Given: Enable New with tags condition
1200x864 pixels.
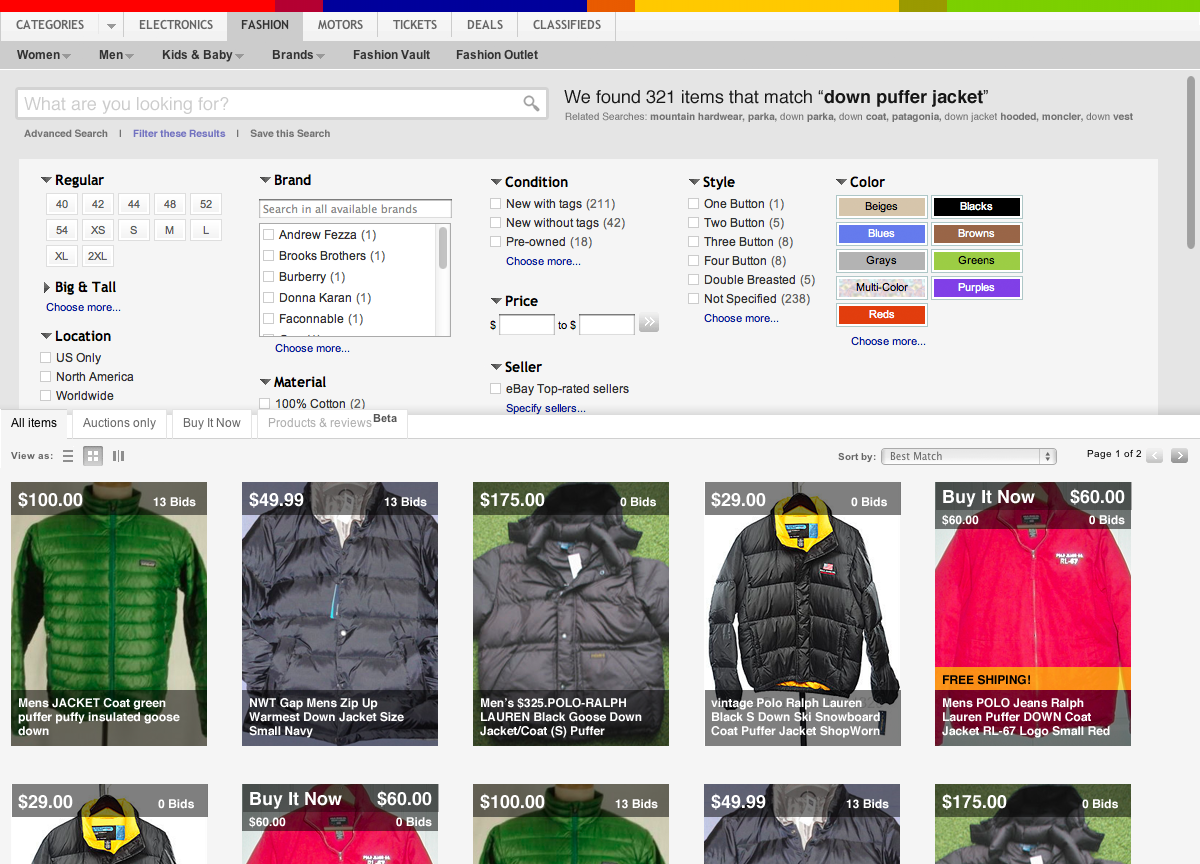Looking at the screenshot, I should pyautogui.click(x=496, y=204).
